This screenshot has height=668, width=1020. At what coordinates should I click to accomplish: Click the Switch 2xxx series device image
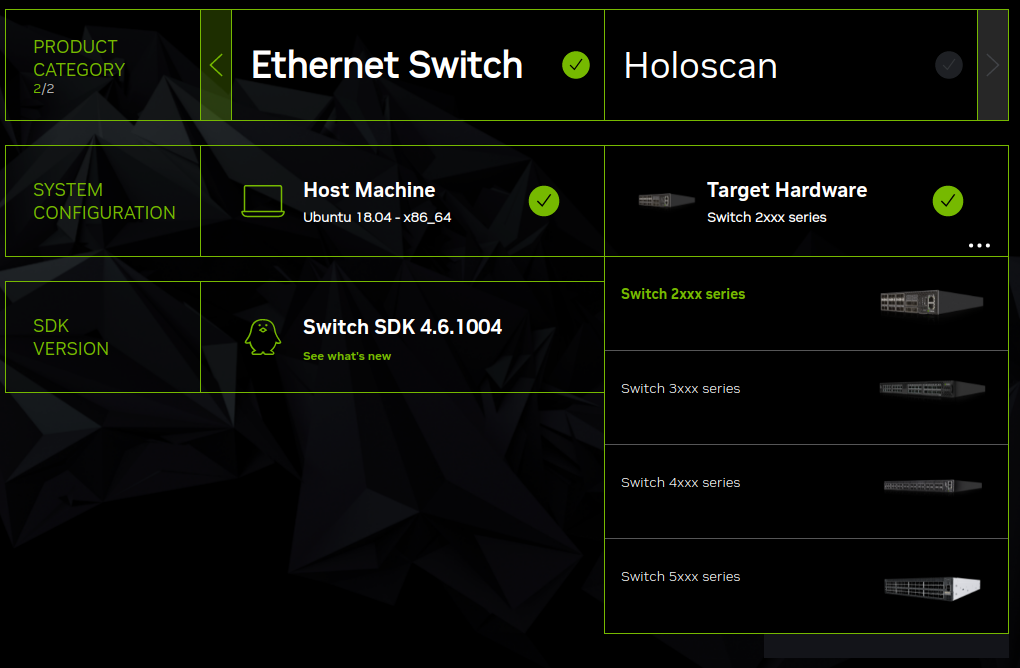pyautogui.click(x=931, y=302)
